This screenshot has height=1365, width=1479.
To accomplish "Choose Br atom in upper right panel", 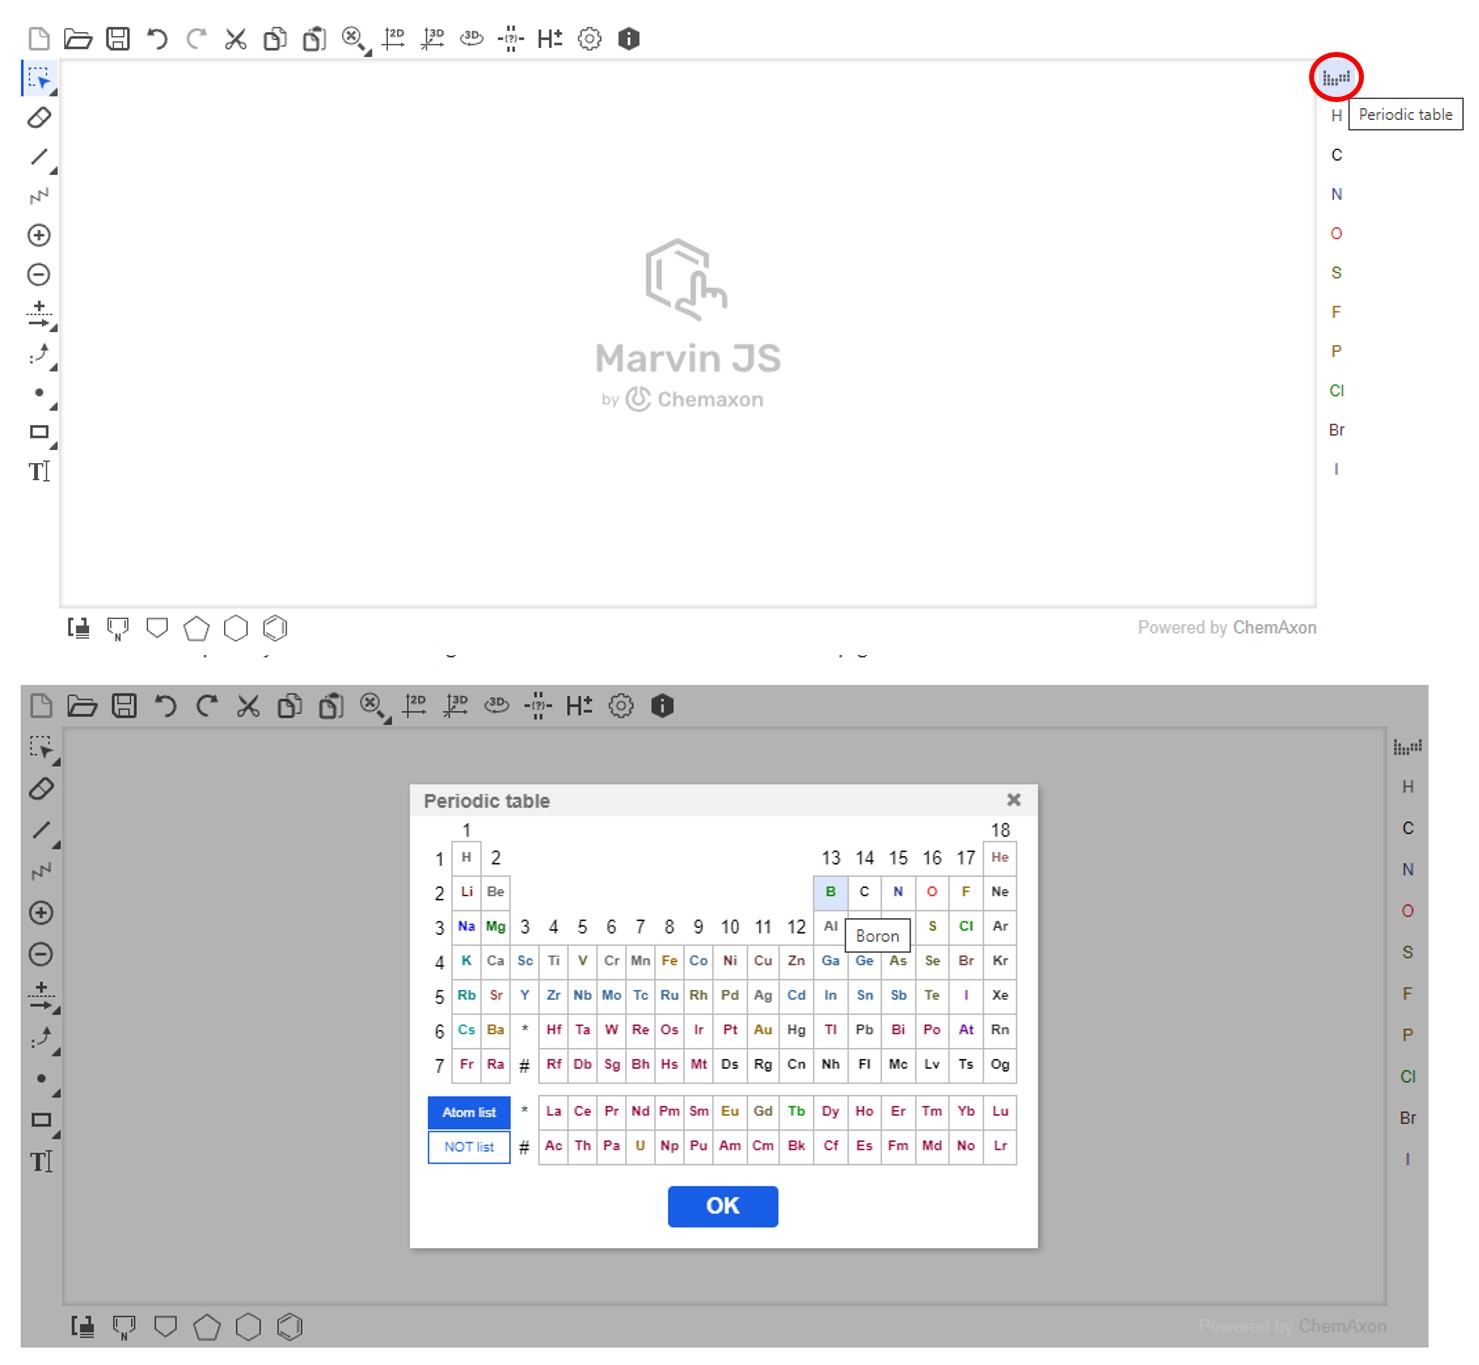I will (x=1337, y=430).
